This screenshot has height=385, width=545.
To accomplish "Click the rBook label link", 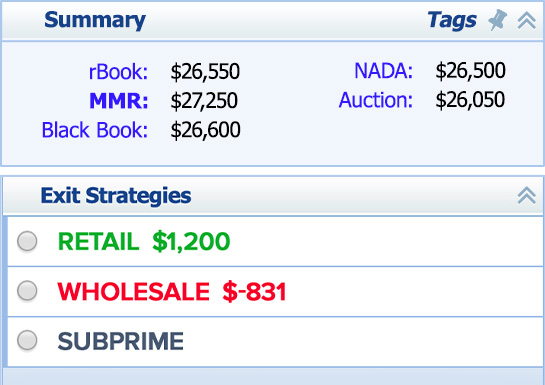I will click(119, 72).
